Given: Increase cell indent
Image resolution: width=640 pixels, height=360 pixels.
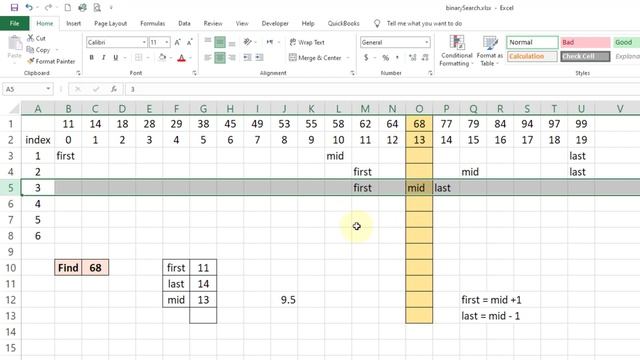Looking at the screenshot, I should coord(260,58).
